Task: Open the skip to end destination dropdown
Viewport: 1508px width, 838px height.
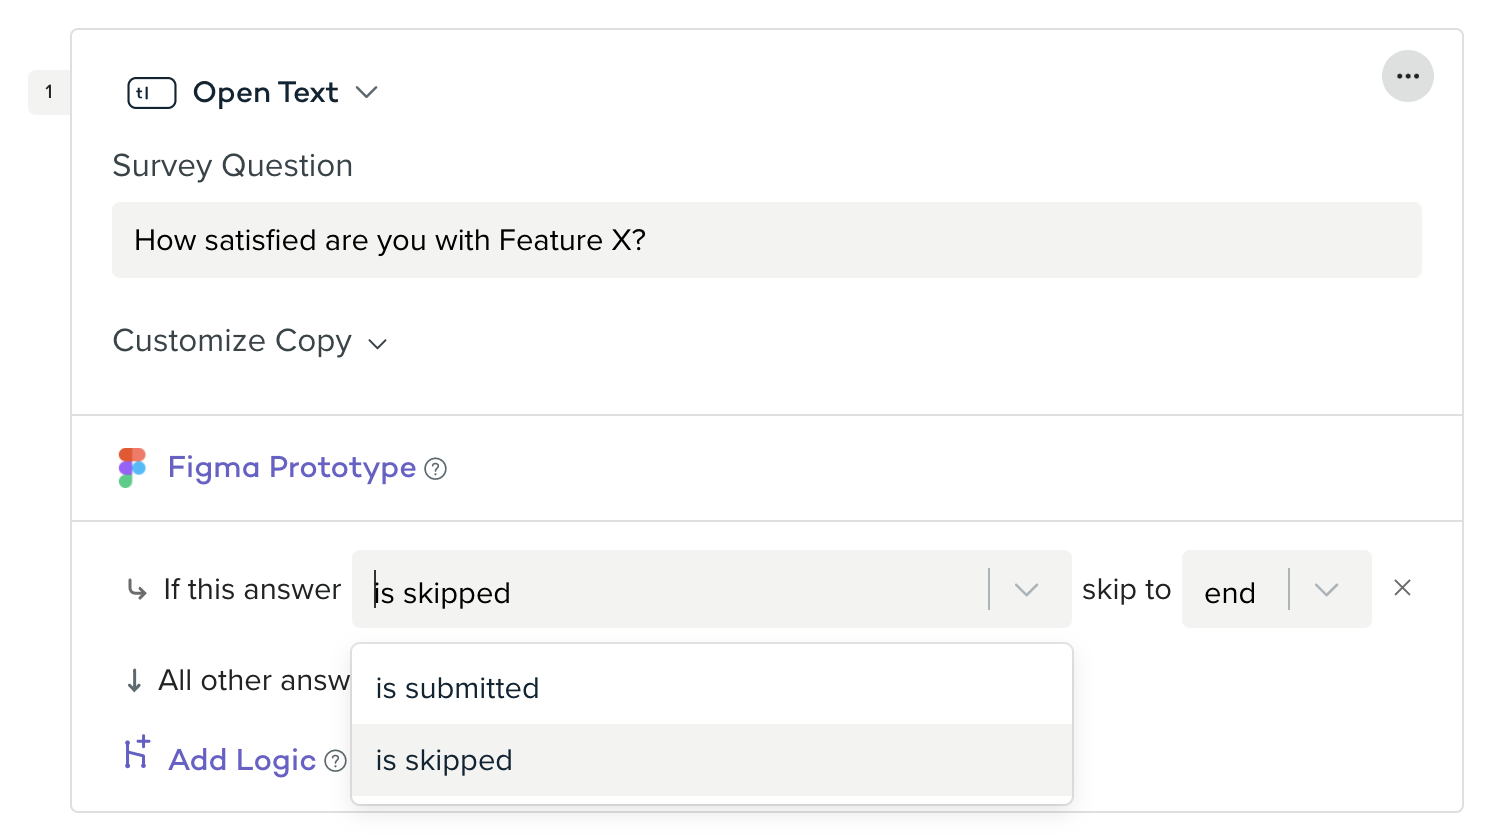Action: tap(1326, 590)
